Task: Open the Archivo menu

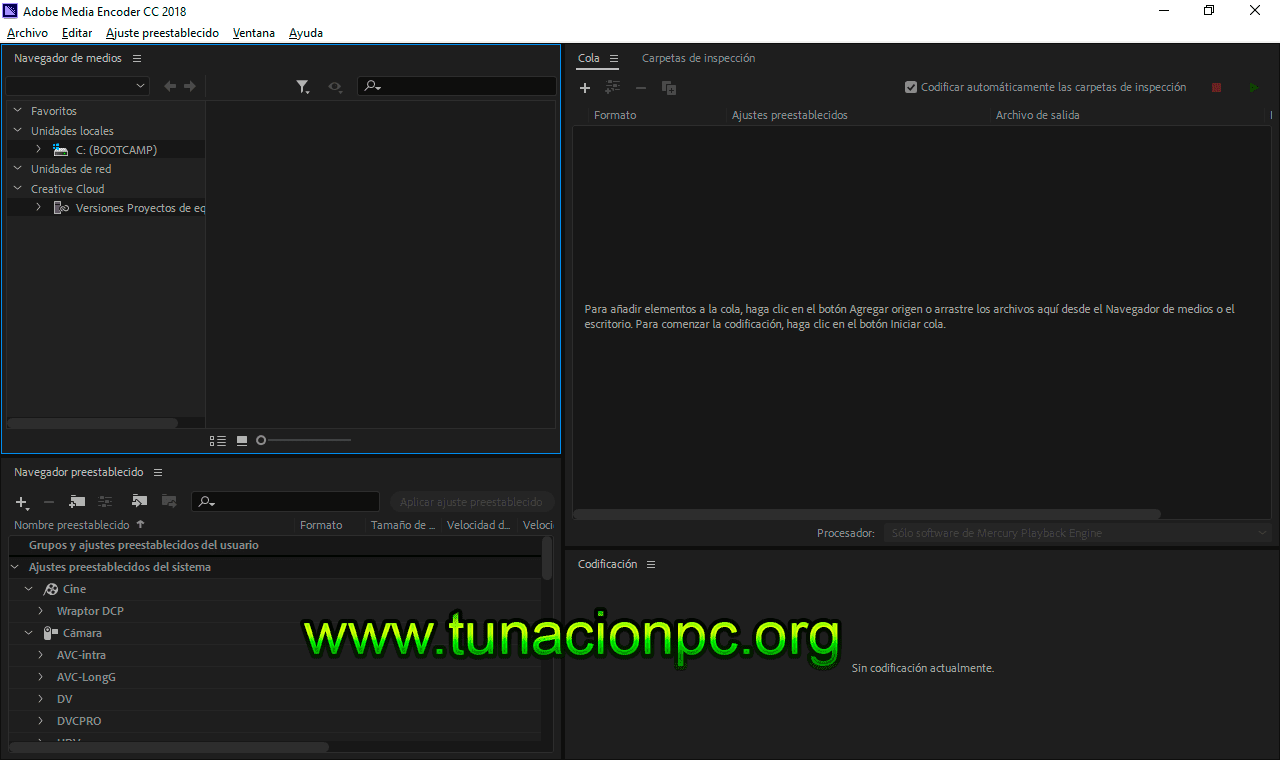Action: 27,33
